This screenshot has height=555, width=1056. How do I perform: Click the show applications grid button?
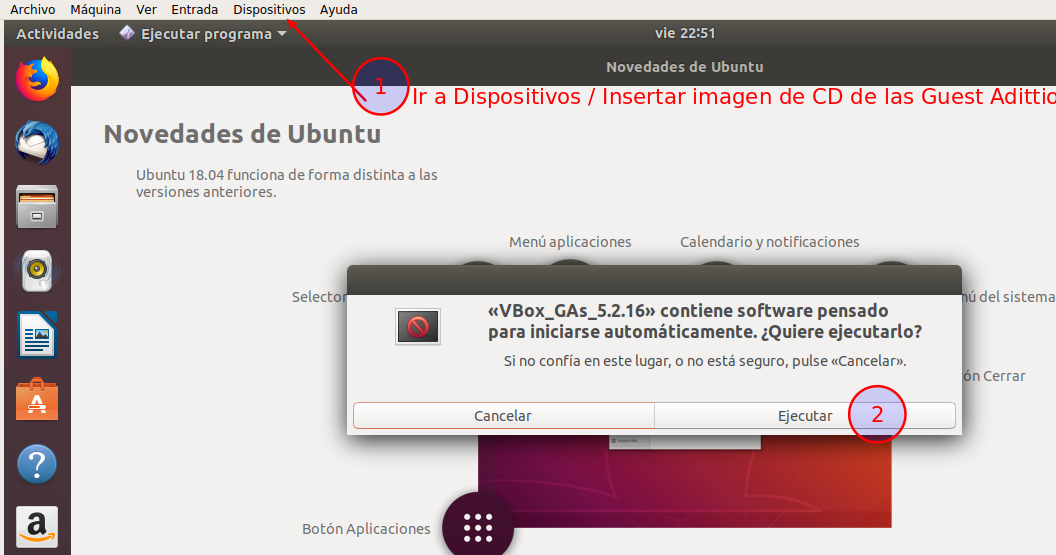[478, 527]
